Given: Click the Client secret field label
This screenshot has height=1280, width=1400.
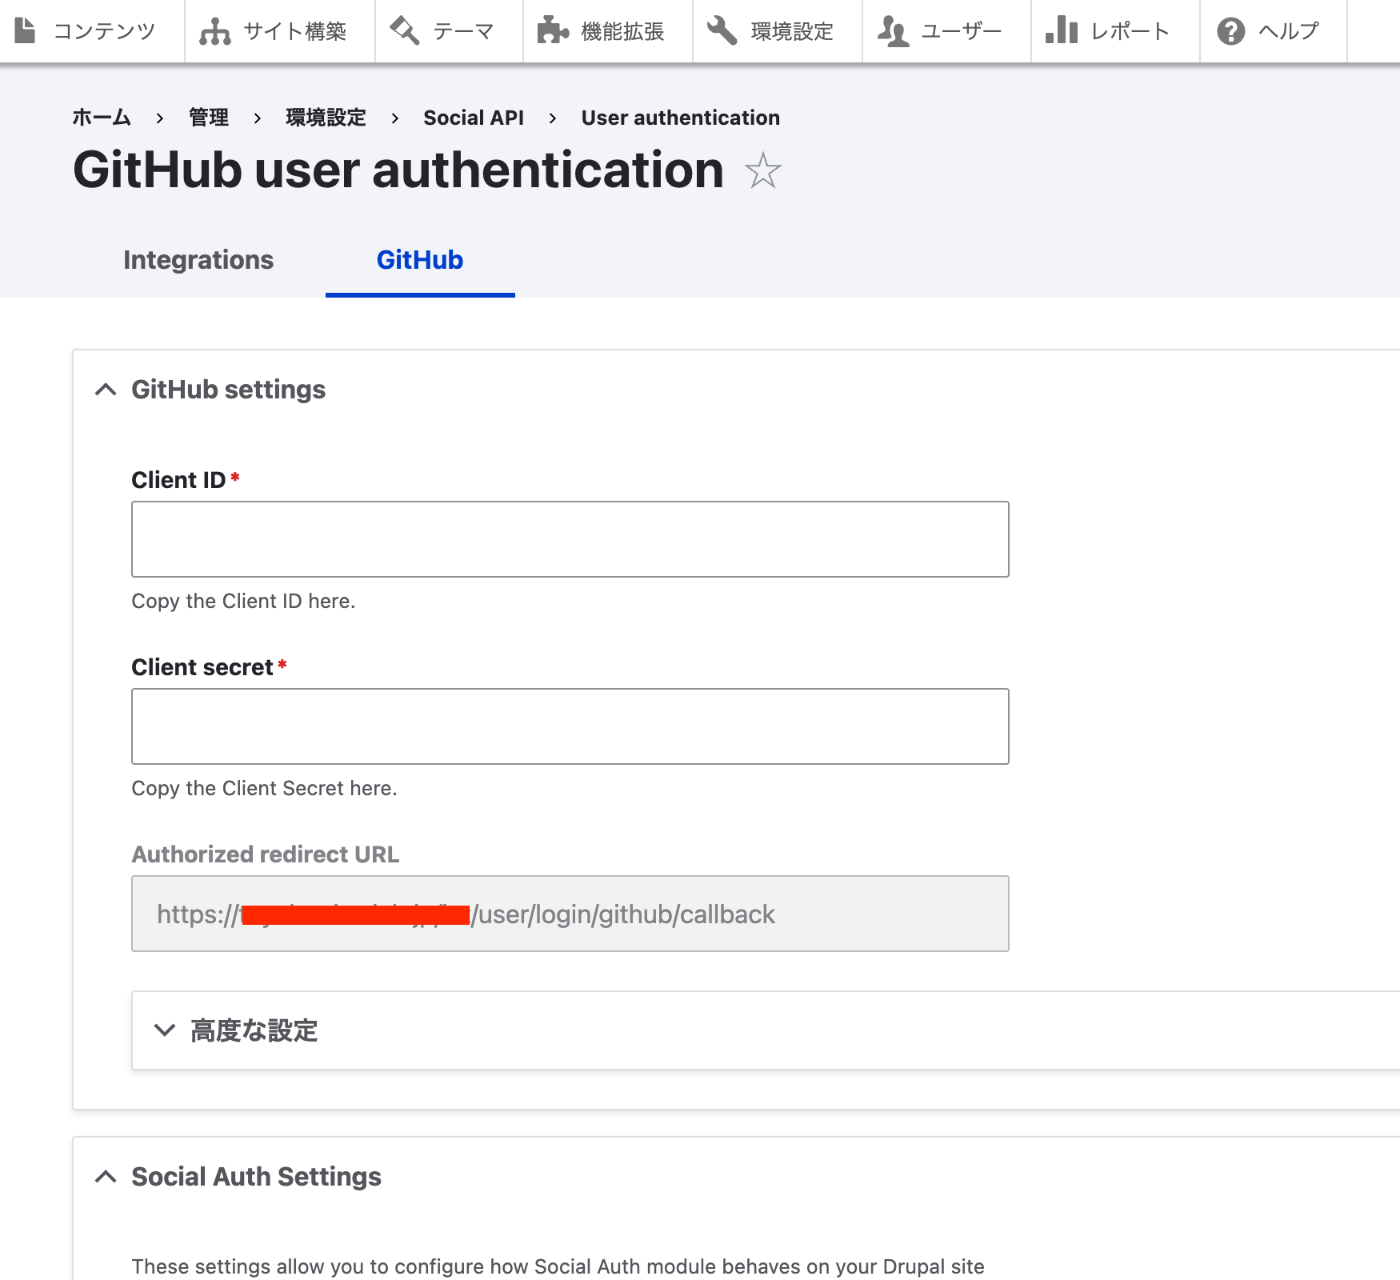Looking at the screenshot, I should pyautogui.click(x=202, y=667).
